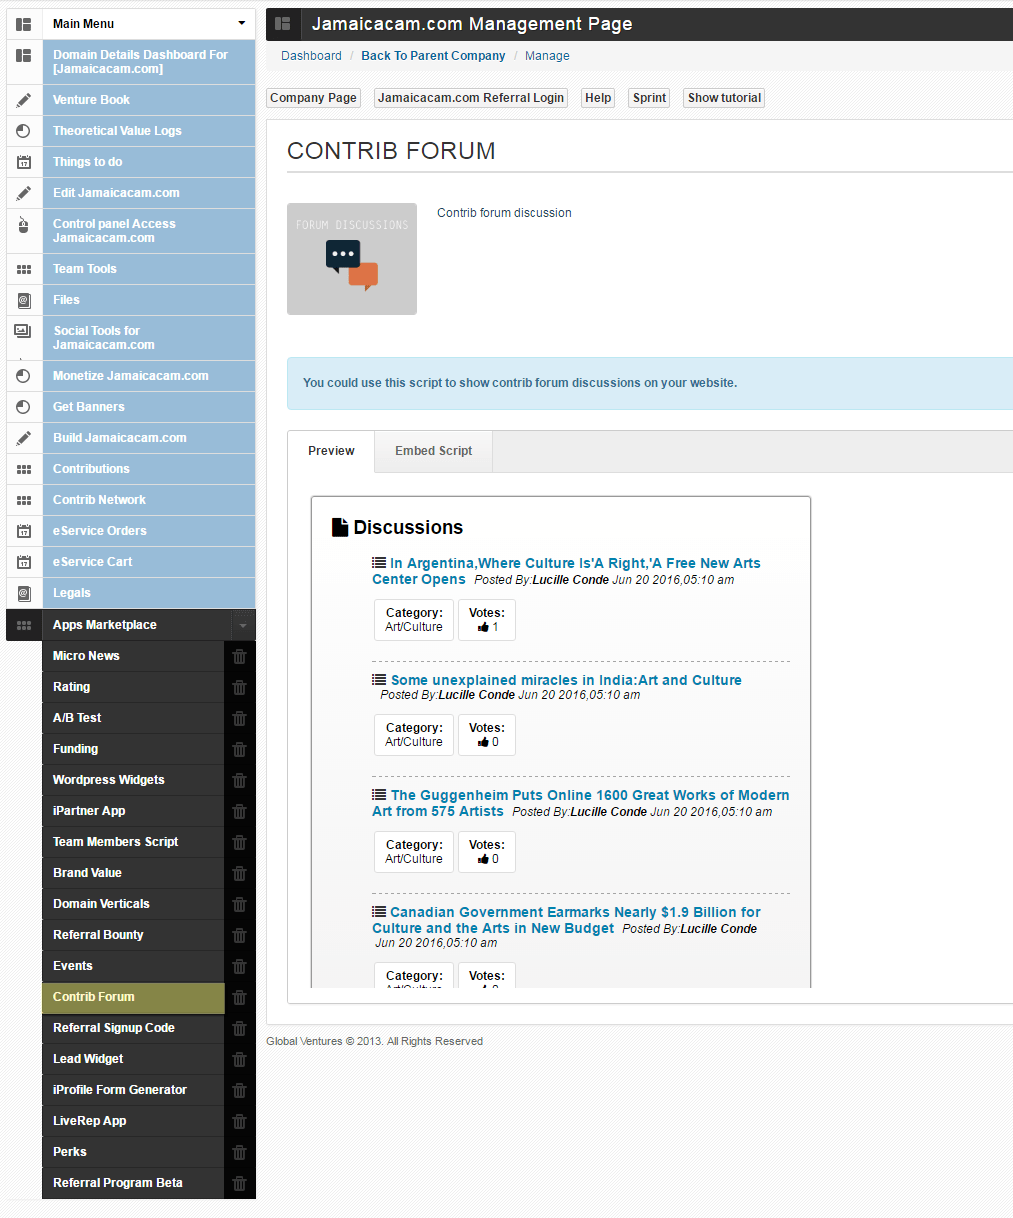Open Domain Details Dashboard menu item

(x=149, y=62)
